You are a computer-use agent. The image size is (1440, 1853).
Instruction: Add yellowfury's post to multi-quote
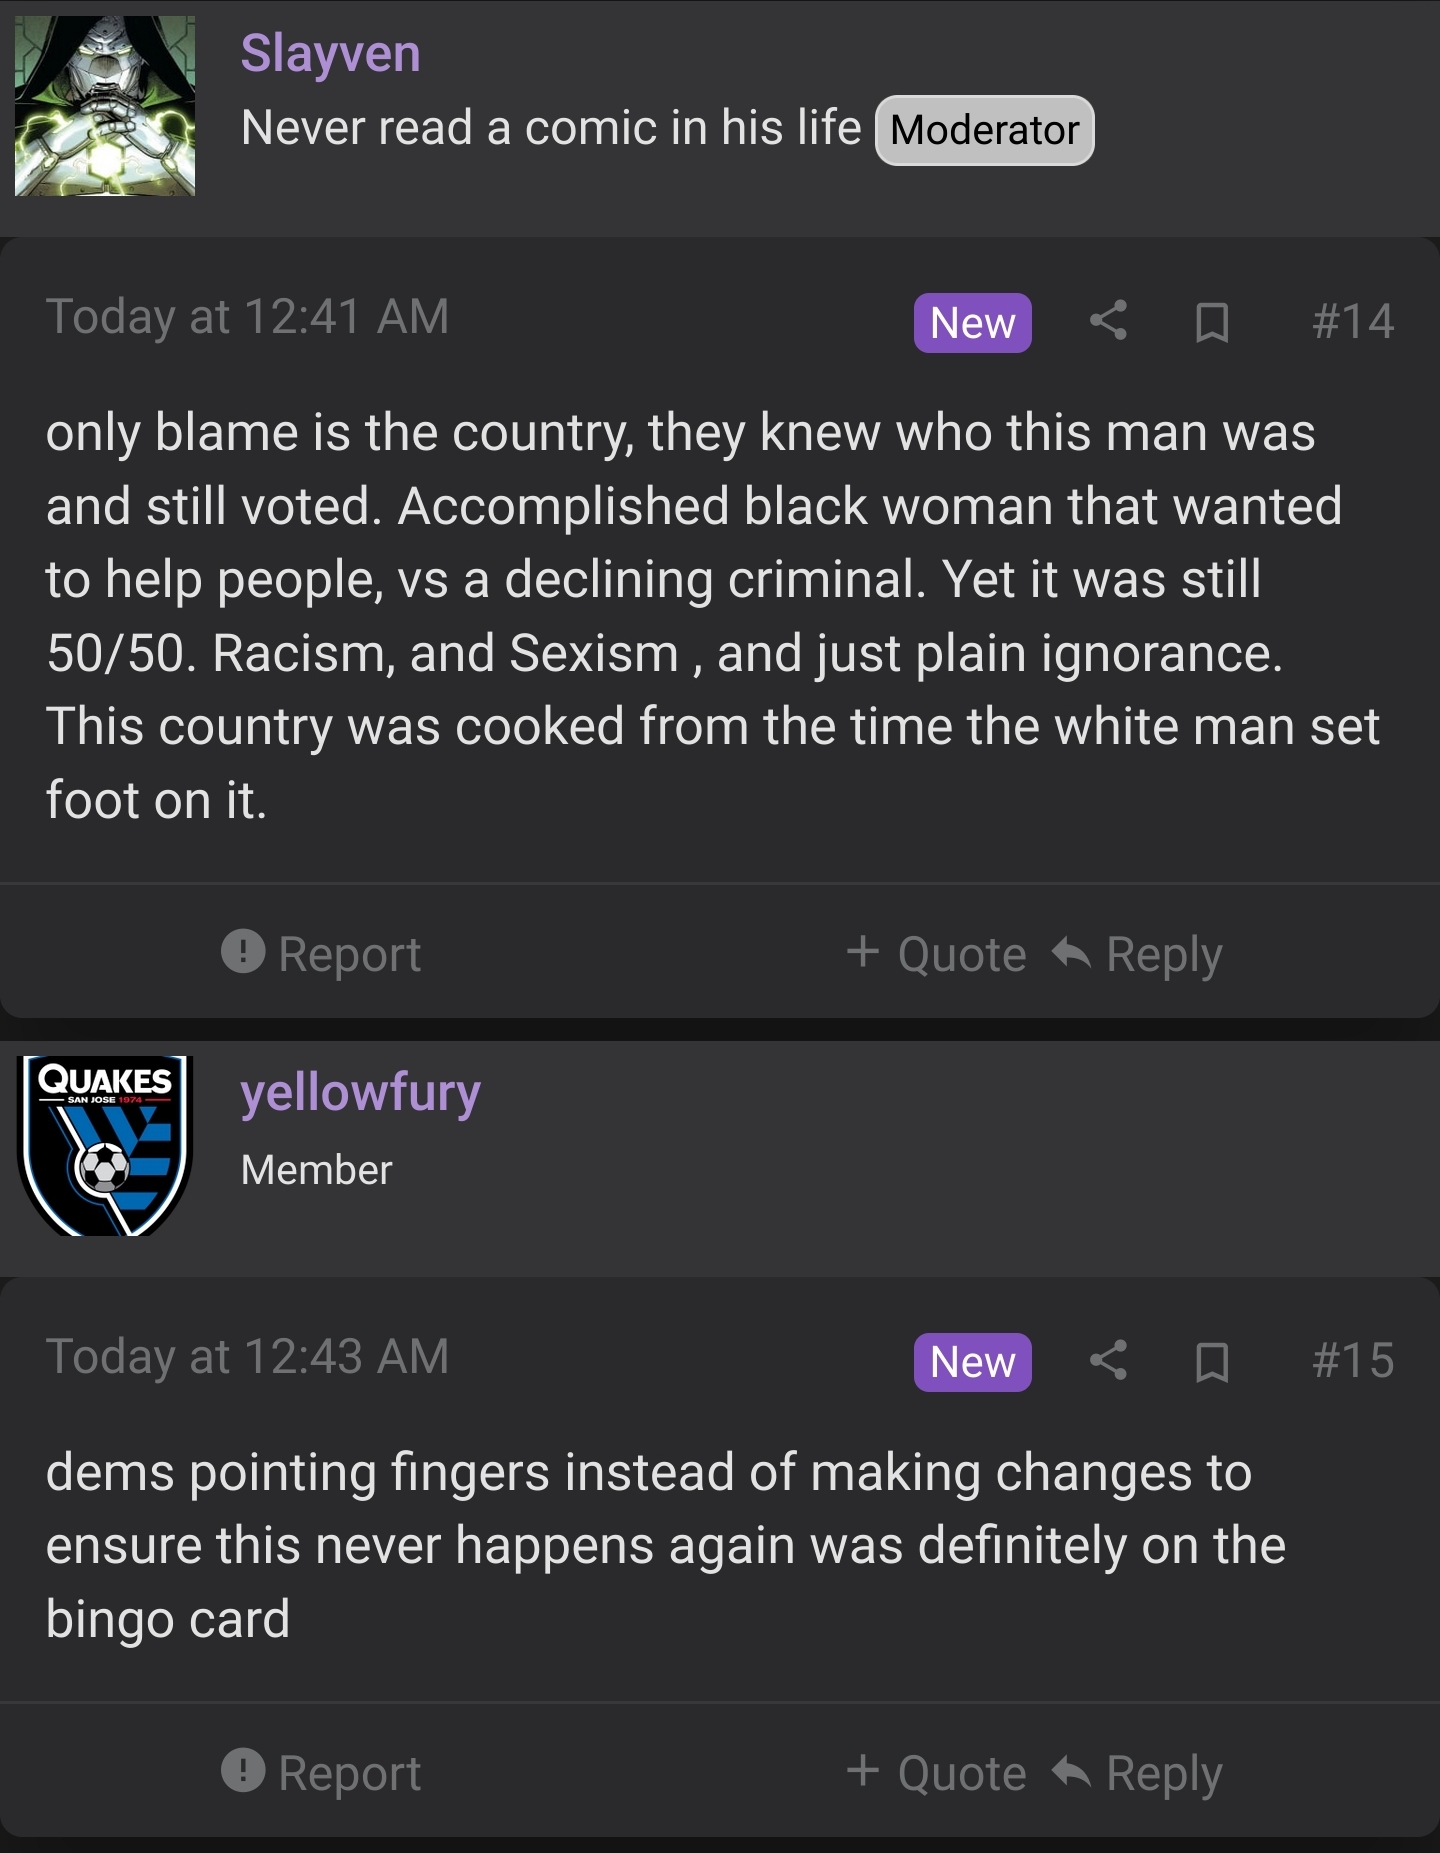[937, 1773]
